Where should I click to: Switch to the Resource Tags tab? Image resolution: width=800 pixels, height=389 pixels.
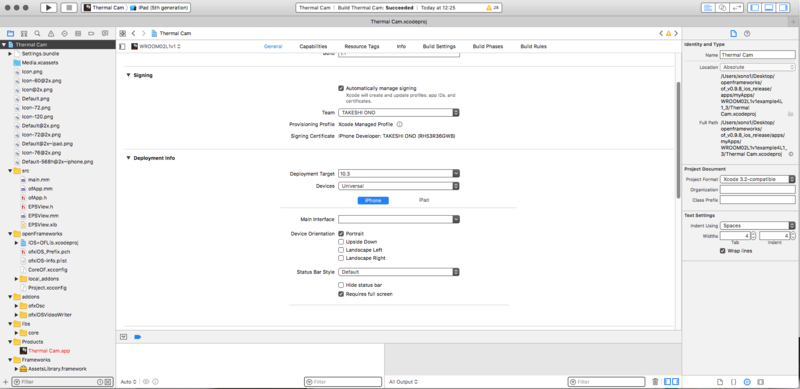pyautogui.click(x=362, y=46)
